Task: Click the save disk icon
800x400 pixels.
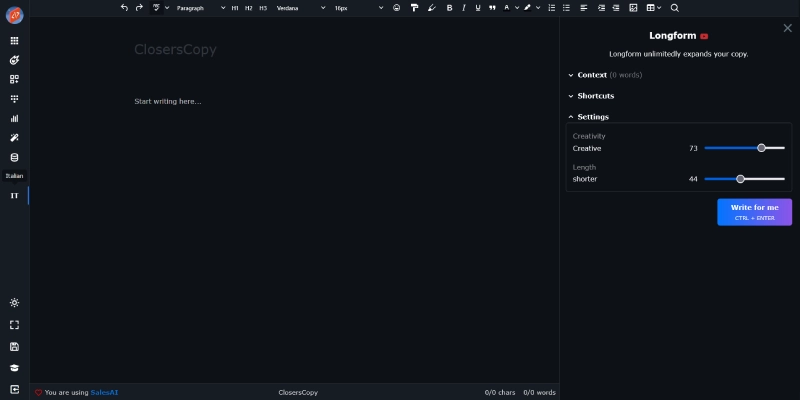Action: click(x=14, y=347)
